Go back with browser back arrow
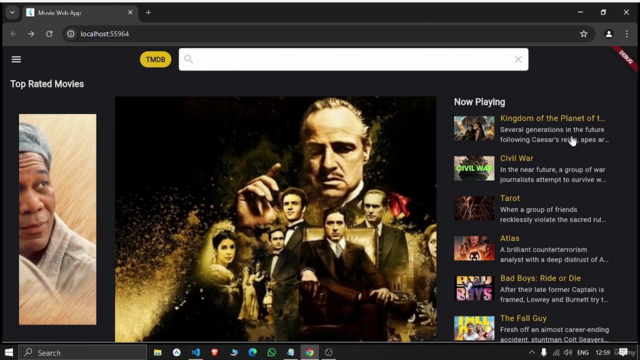Screen dimensions: 640x360 (13, 34)
